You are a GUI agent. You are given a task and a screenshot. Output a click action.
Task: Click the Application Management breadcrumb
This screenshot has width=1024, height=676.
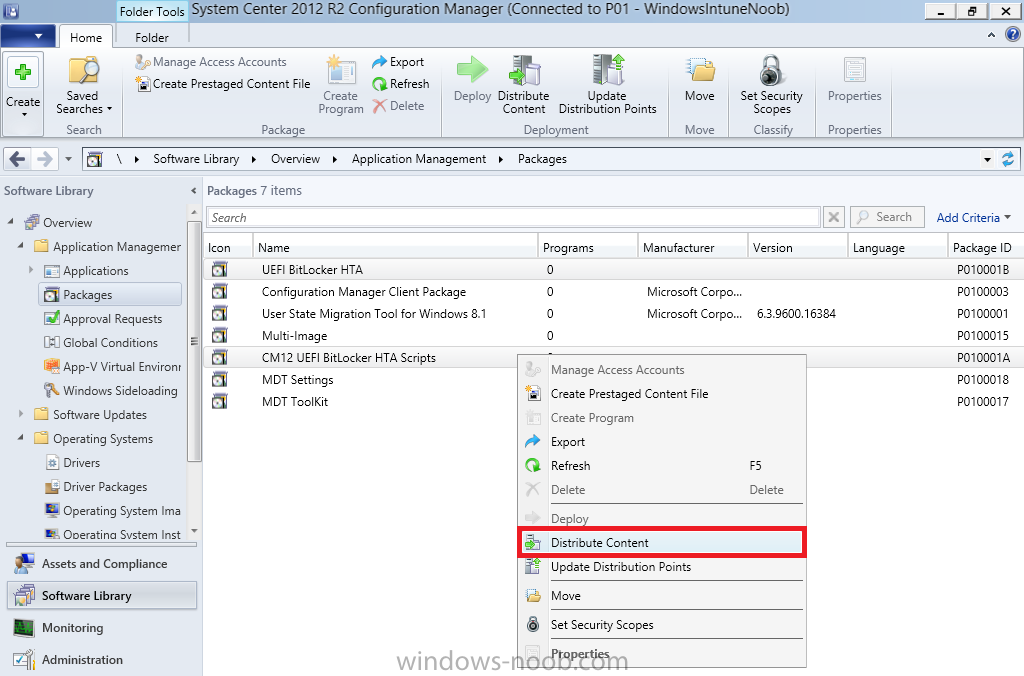pyautogui.click(x=419, y=159)
